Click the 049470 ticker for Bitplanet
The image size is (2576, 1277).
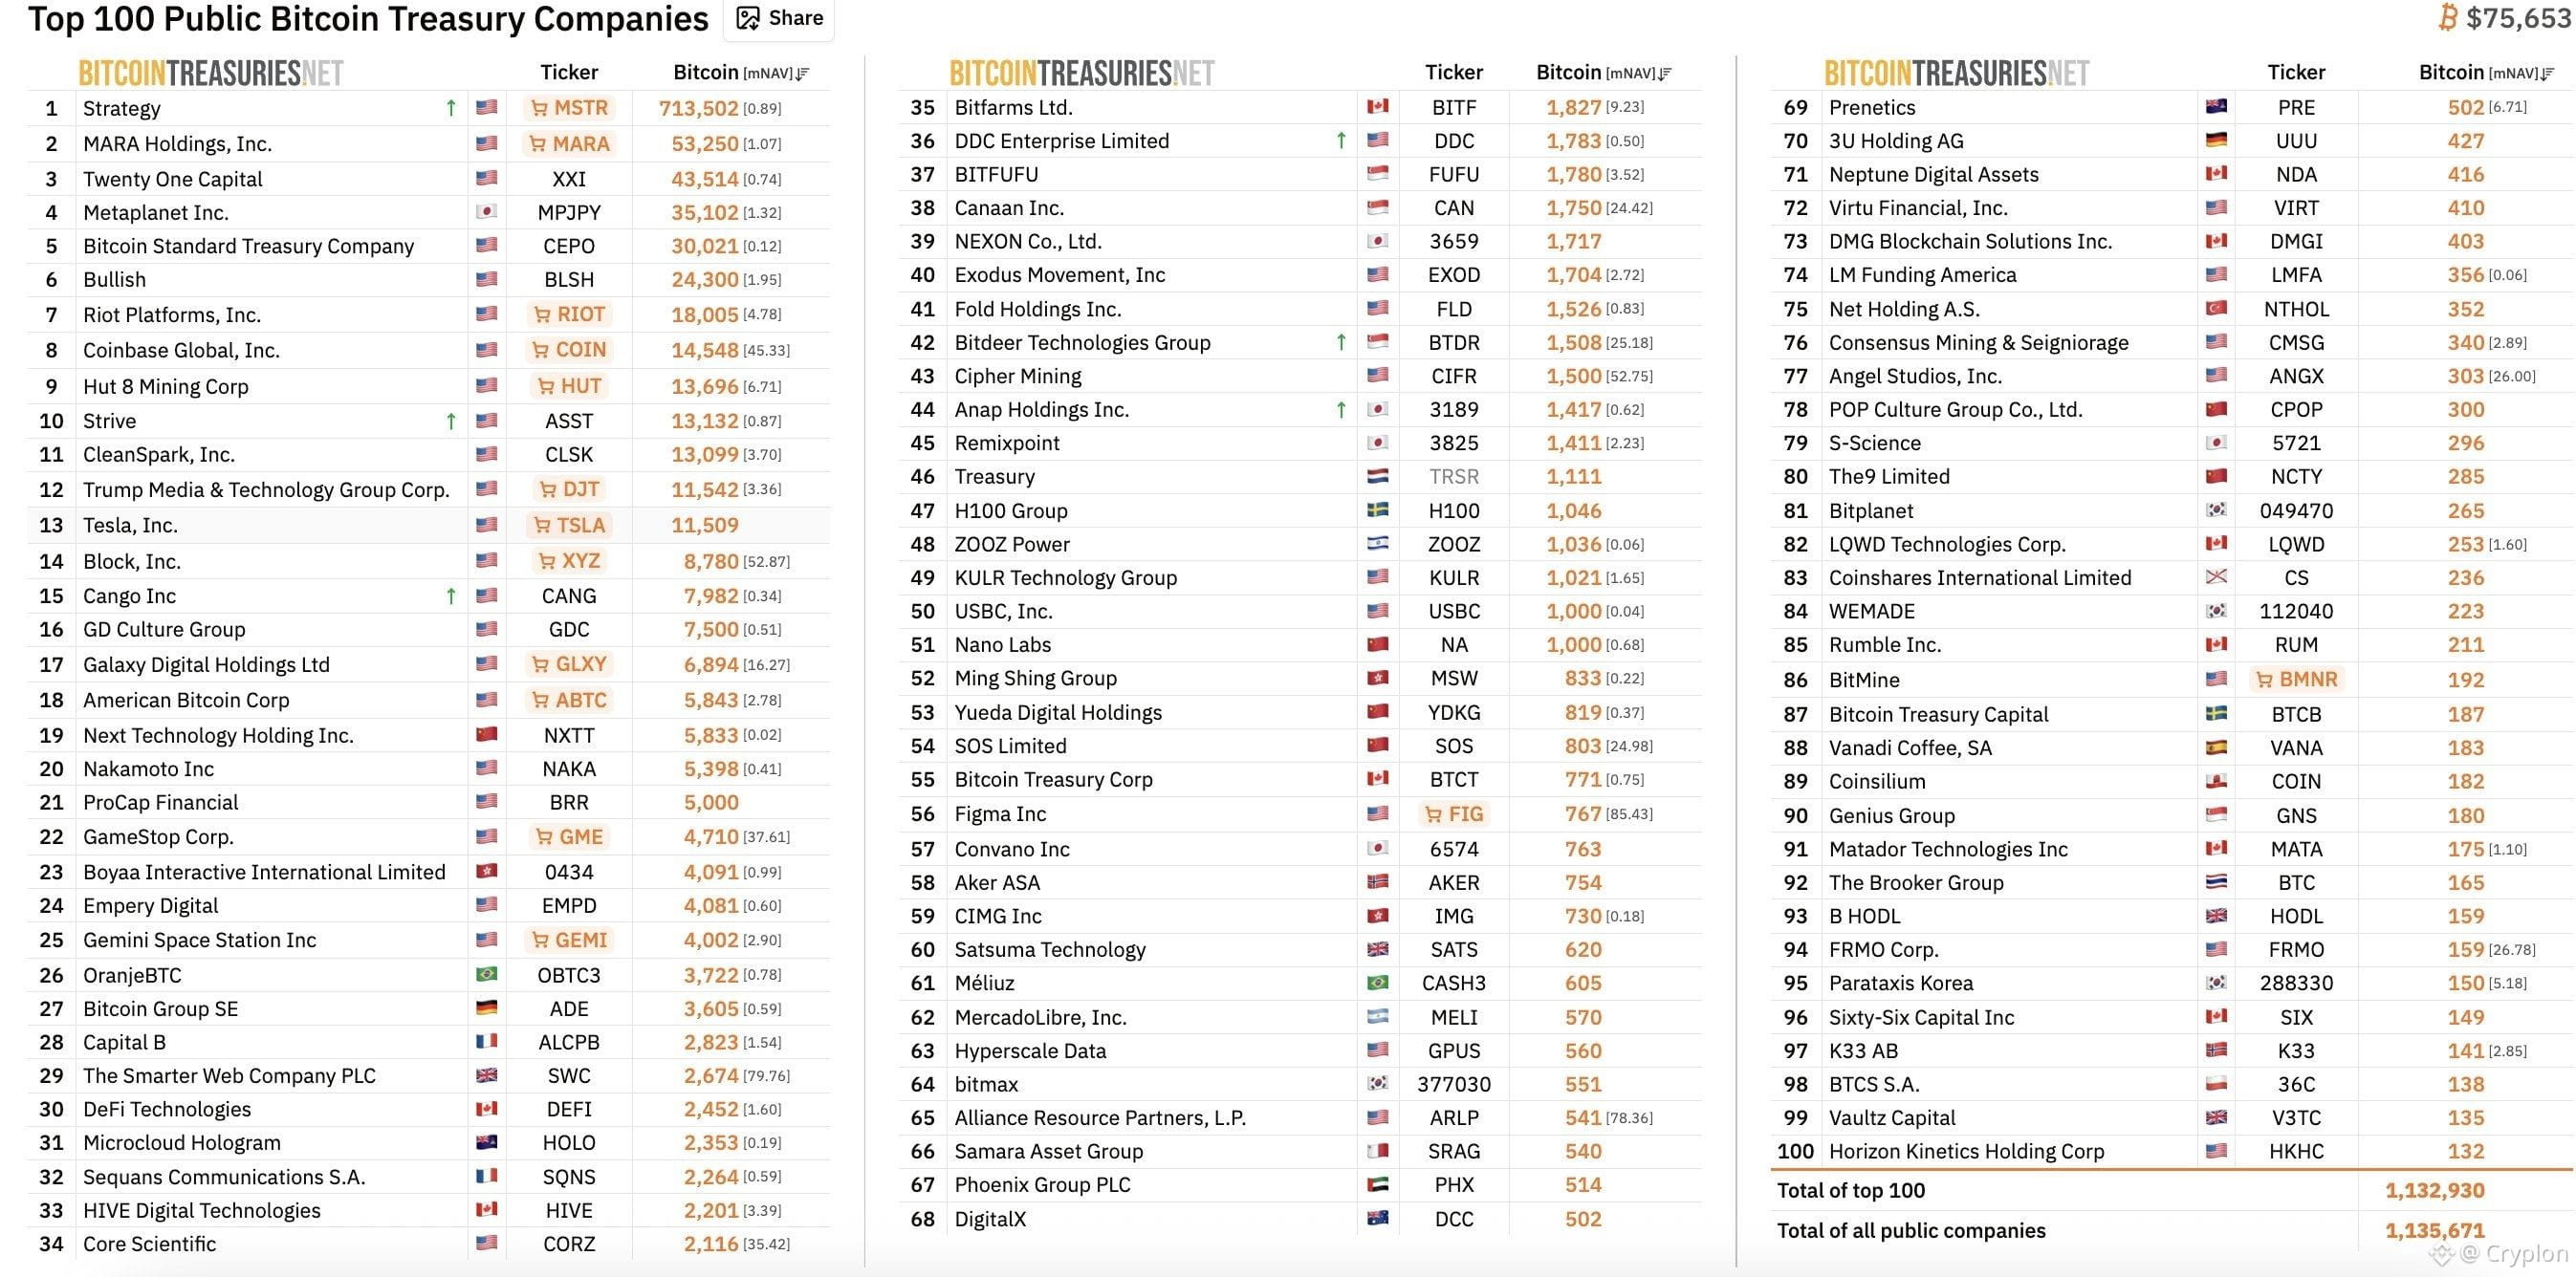[2296, 511]
